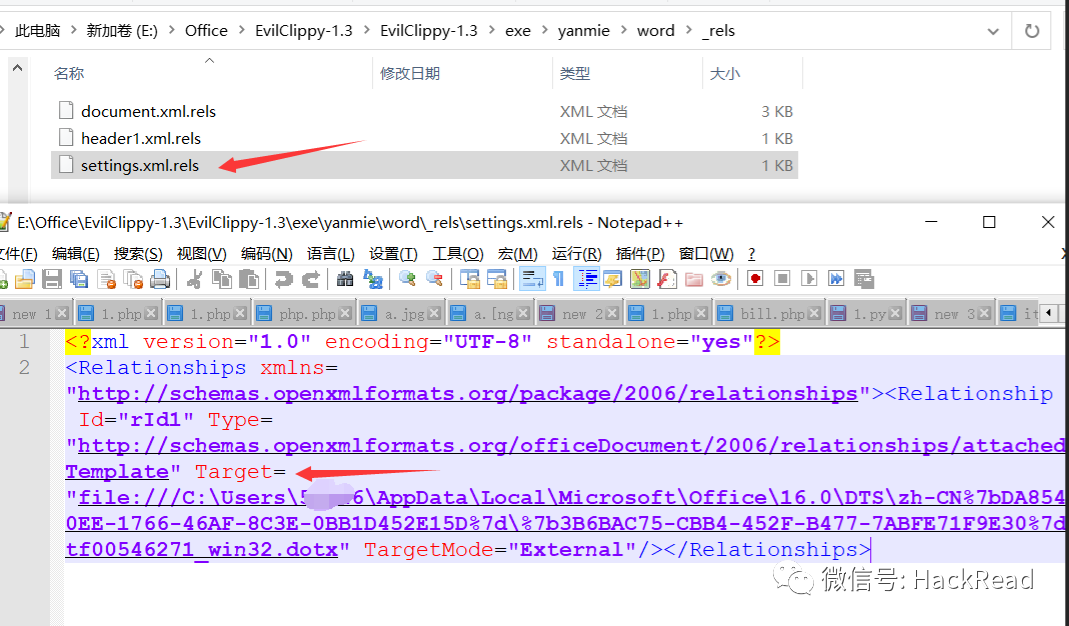Expand the chevron after Office breadcrumb
Viewport: 1069px width, 626px height.
242,31
